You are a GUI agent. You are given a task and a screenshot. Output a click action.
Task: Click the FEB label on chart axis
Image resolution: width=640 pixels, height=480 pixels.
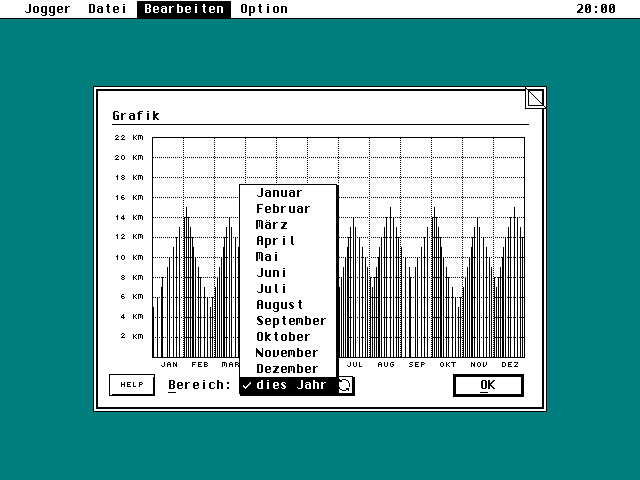(200, 364)
